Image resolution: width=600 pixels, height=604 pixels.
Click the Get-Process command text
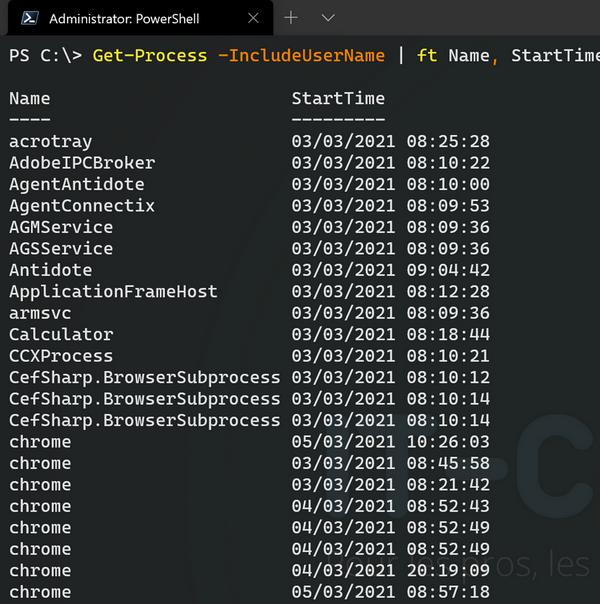pos(150,56)
